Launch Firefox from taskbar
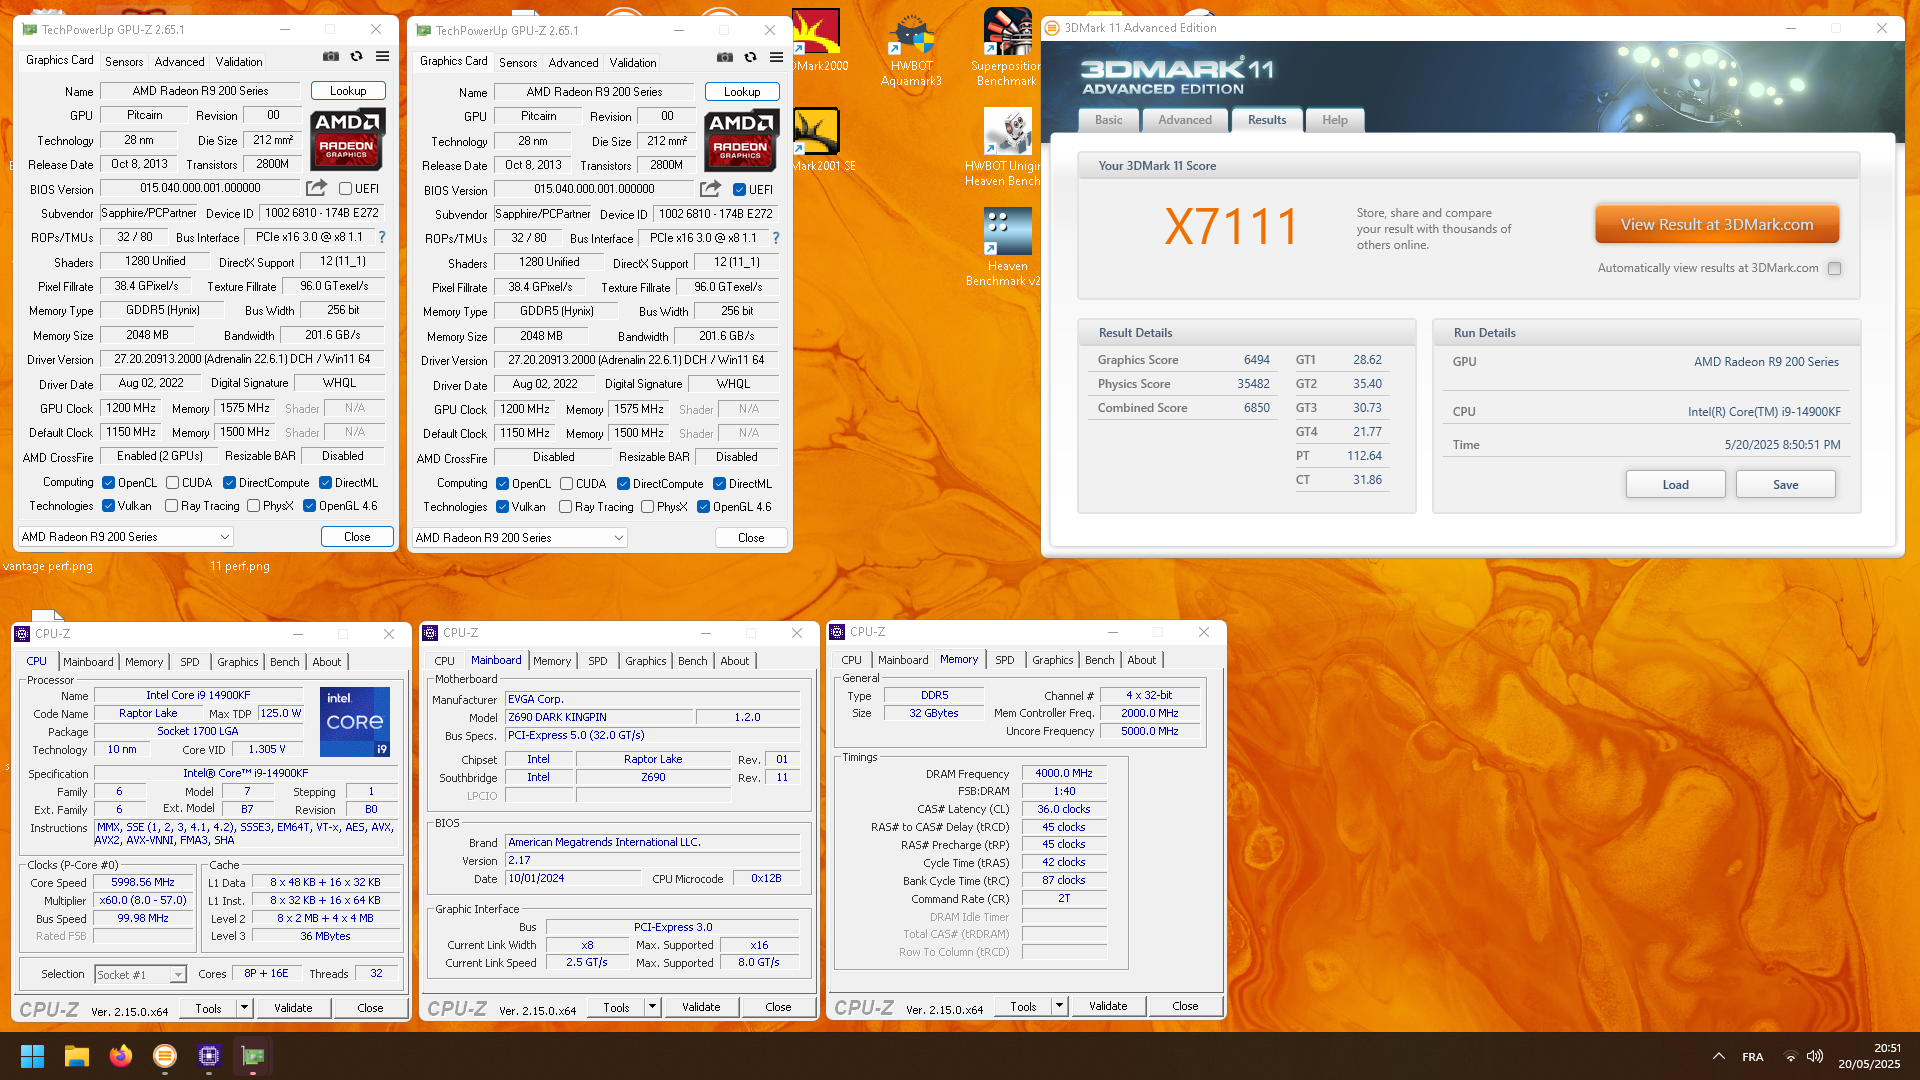Viewport: 1920px width, 1080px height. (x=121, y=1056)
